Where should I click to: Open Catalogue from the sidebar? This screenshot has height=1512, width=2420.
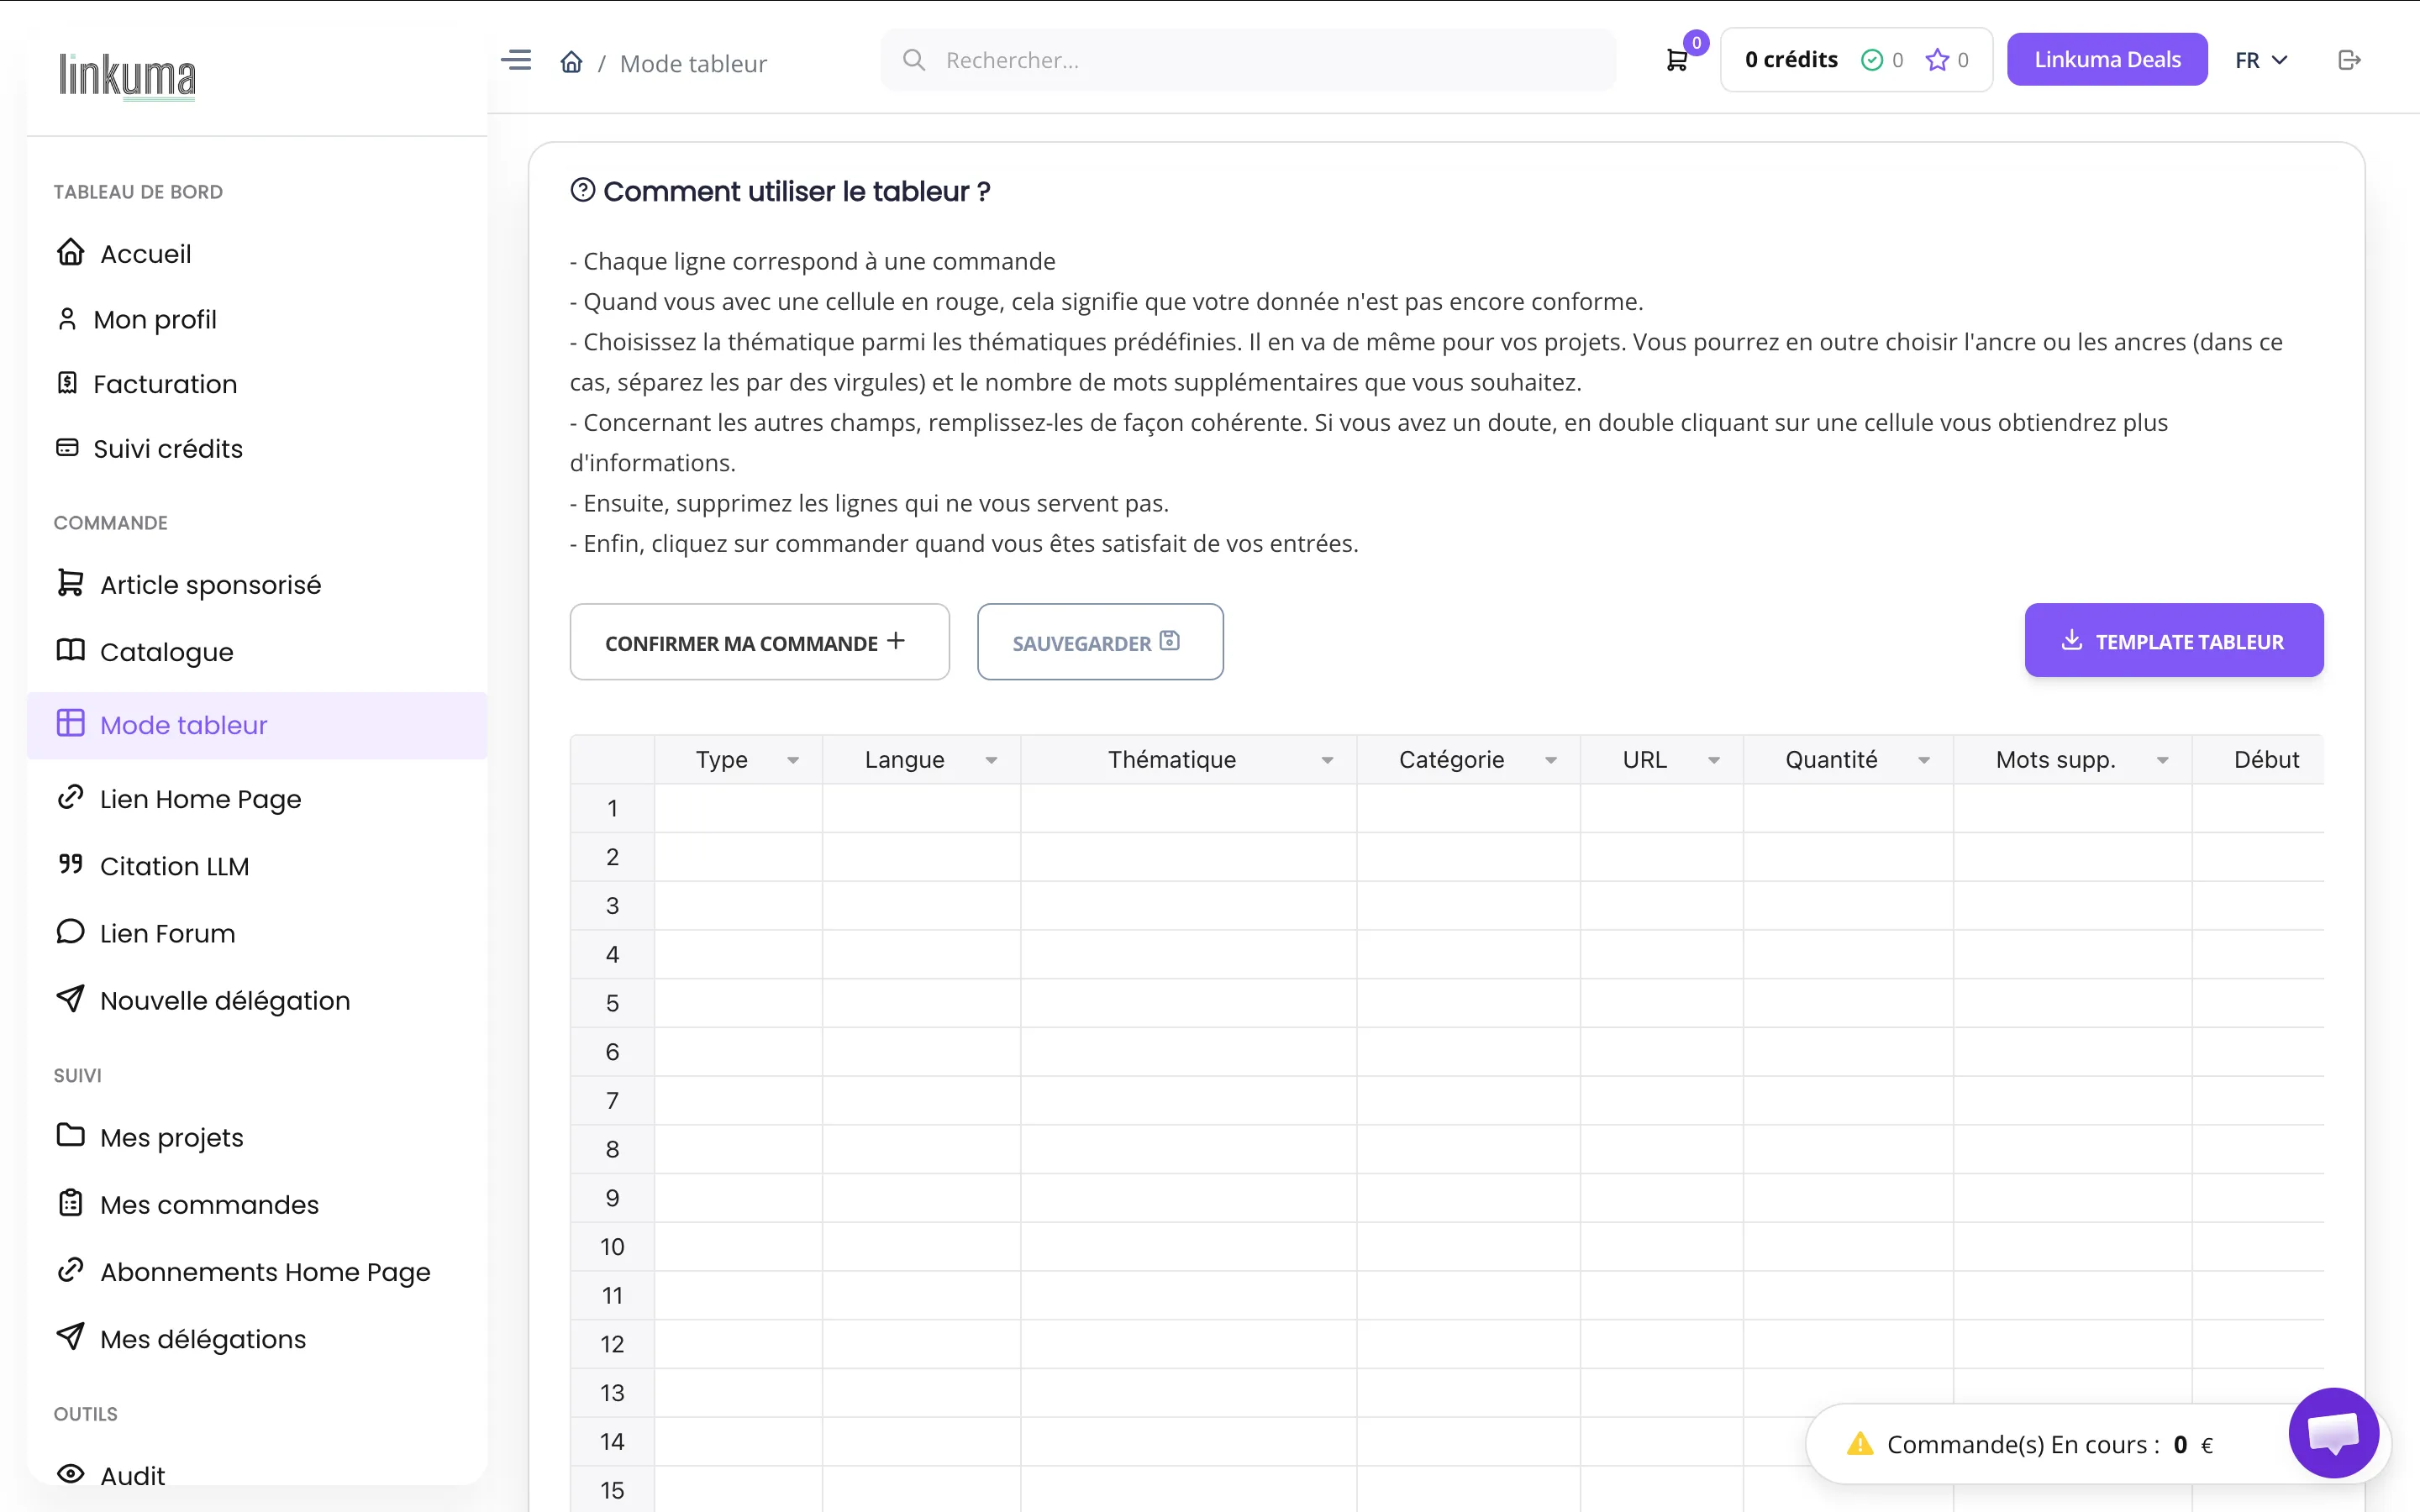tap(257, 651)
